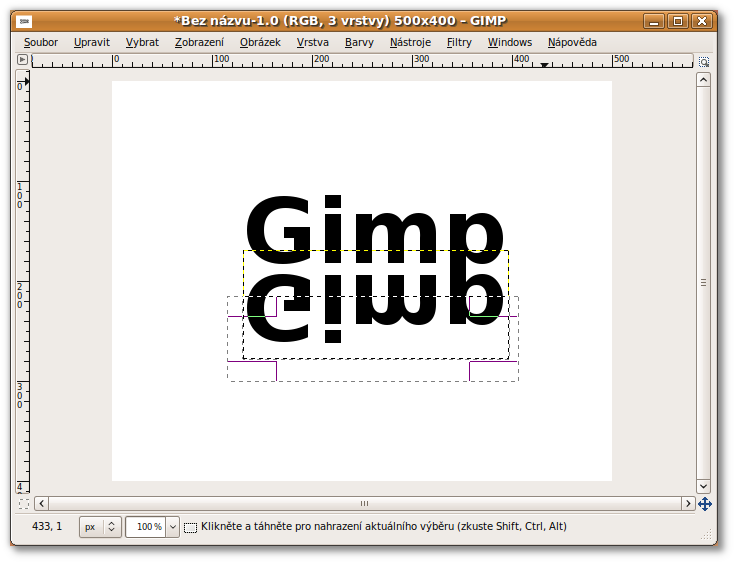Open the Zobrazení menu
This screenshot has height=563, width=735.
(199, 42)
